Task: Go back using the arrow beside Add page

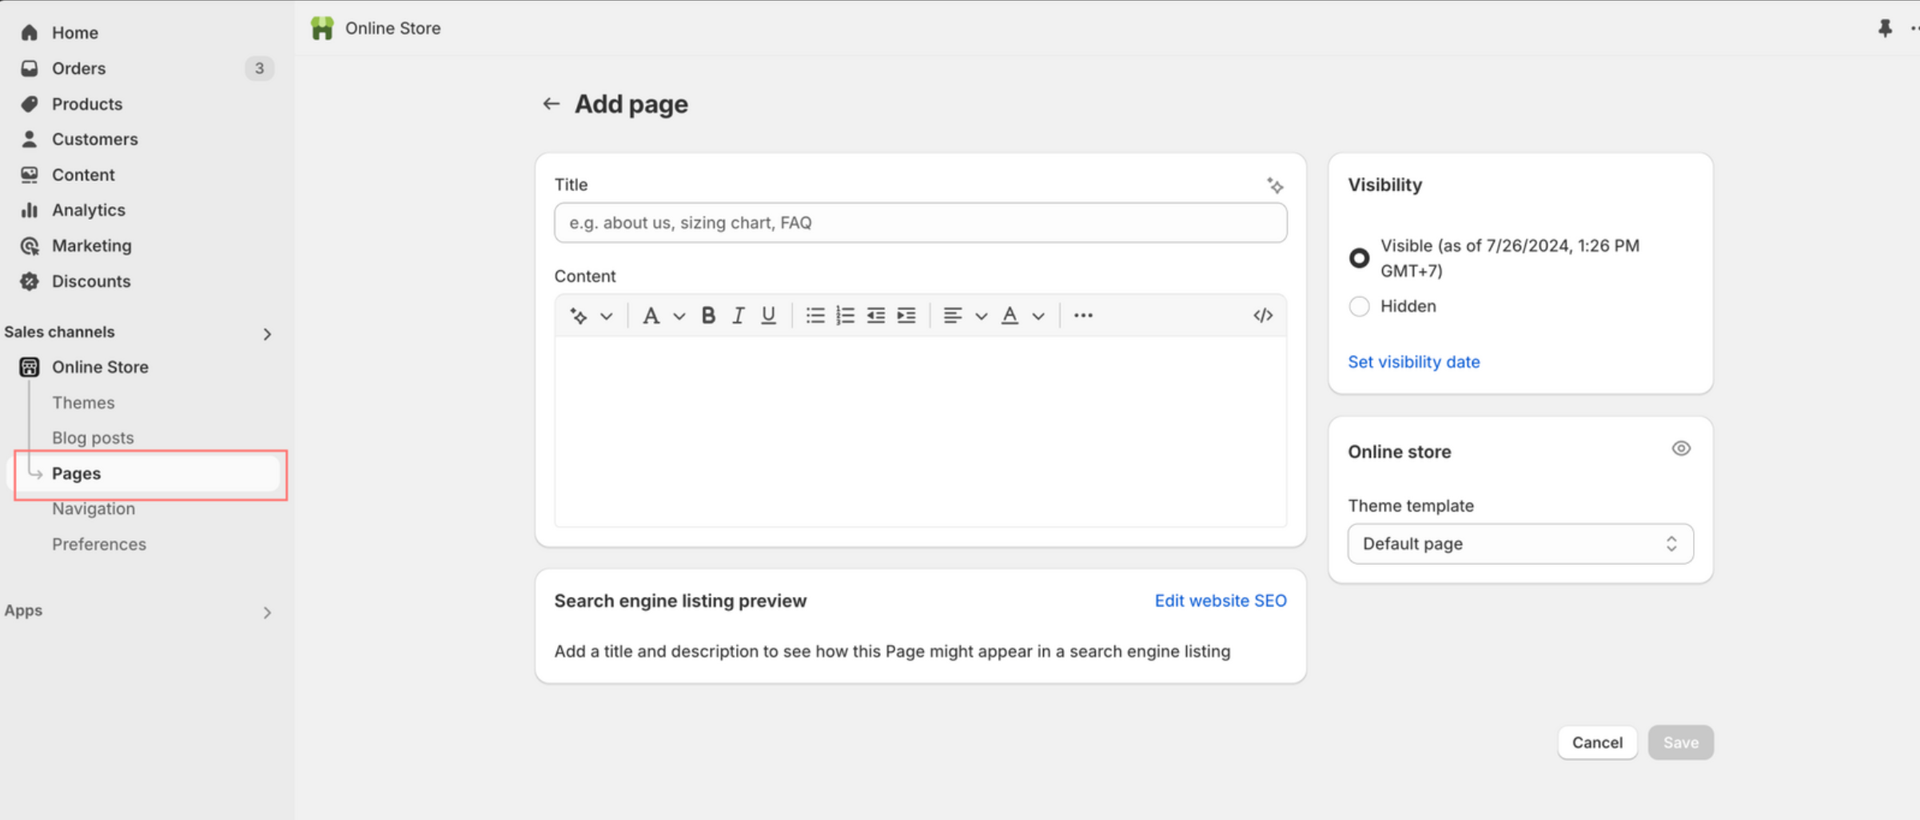Action: point(551,104)
